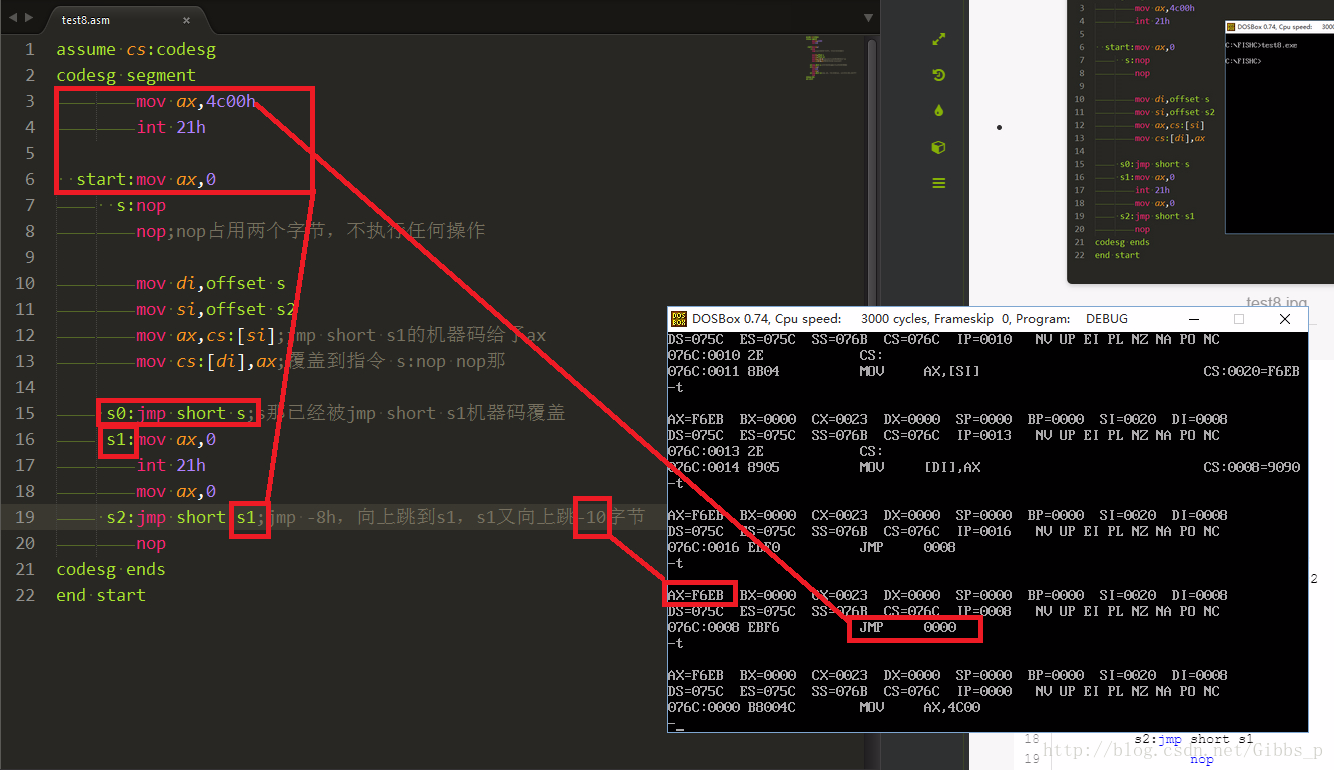Click line number 22 in Sublime gutter
This screenshot has height=770, width=1334.
[24, 595]
